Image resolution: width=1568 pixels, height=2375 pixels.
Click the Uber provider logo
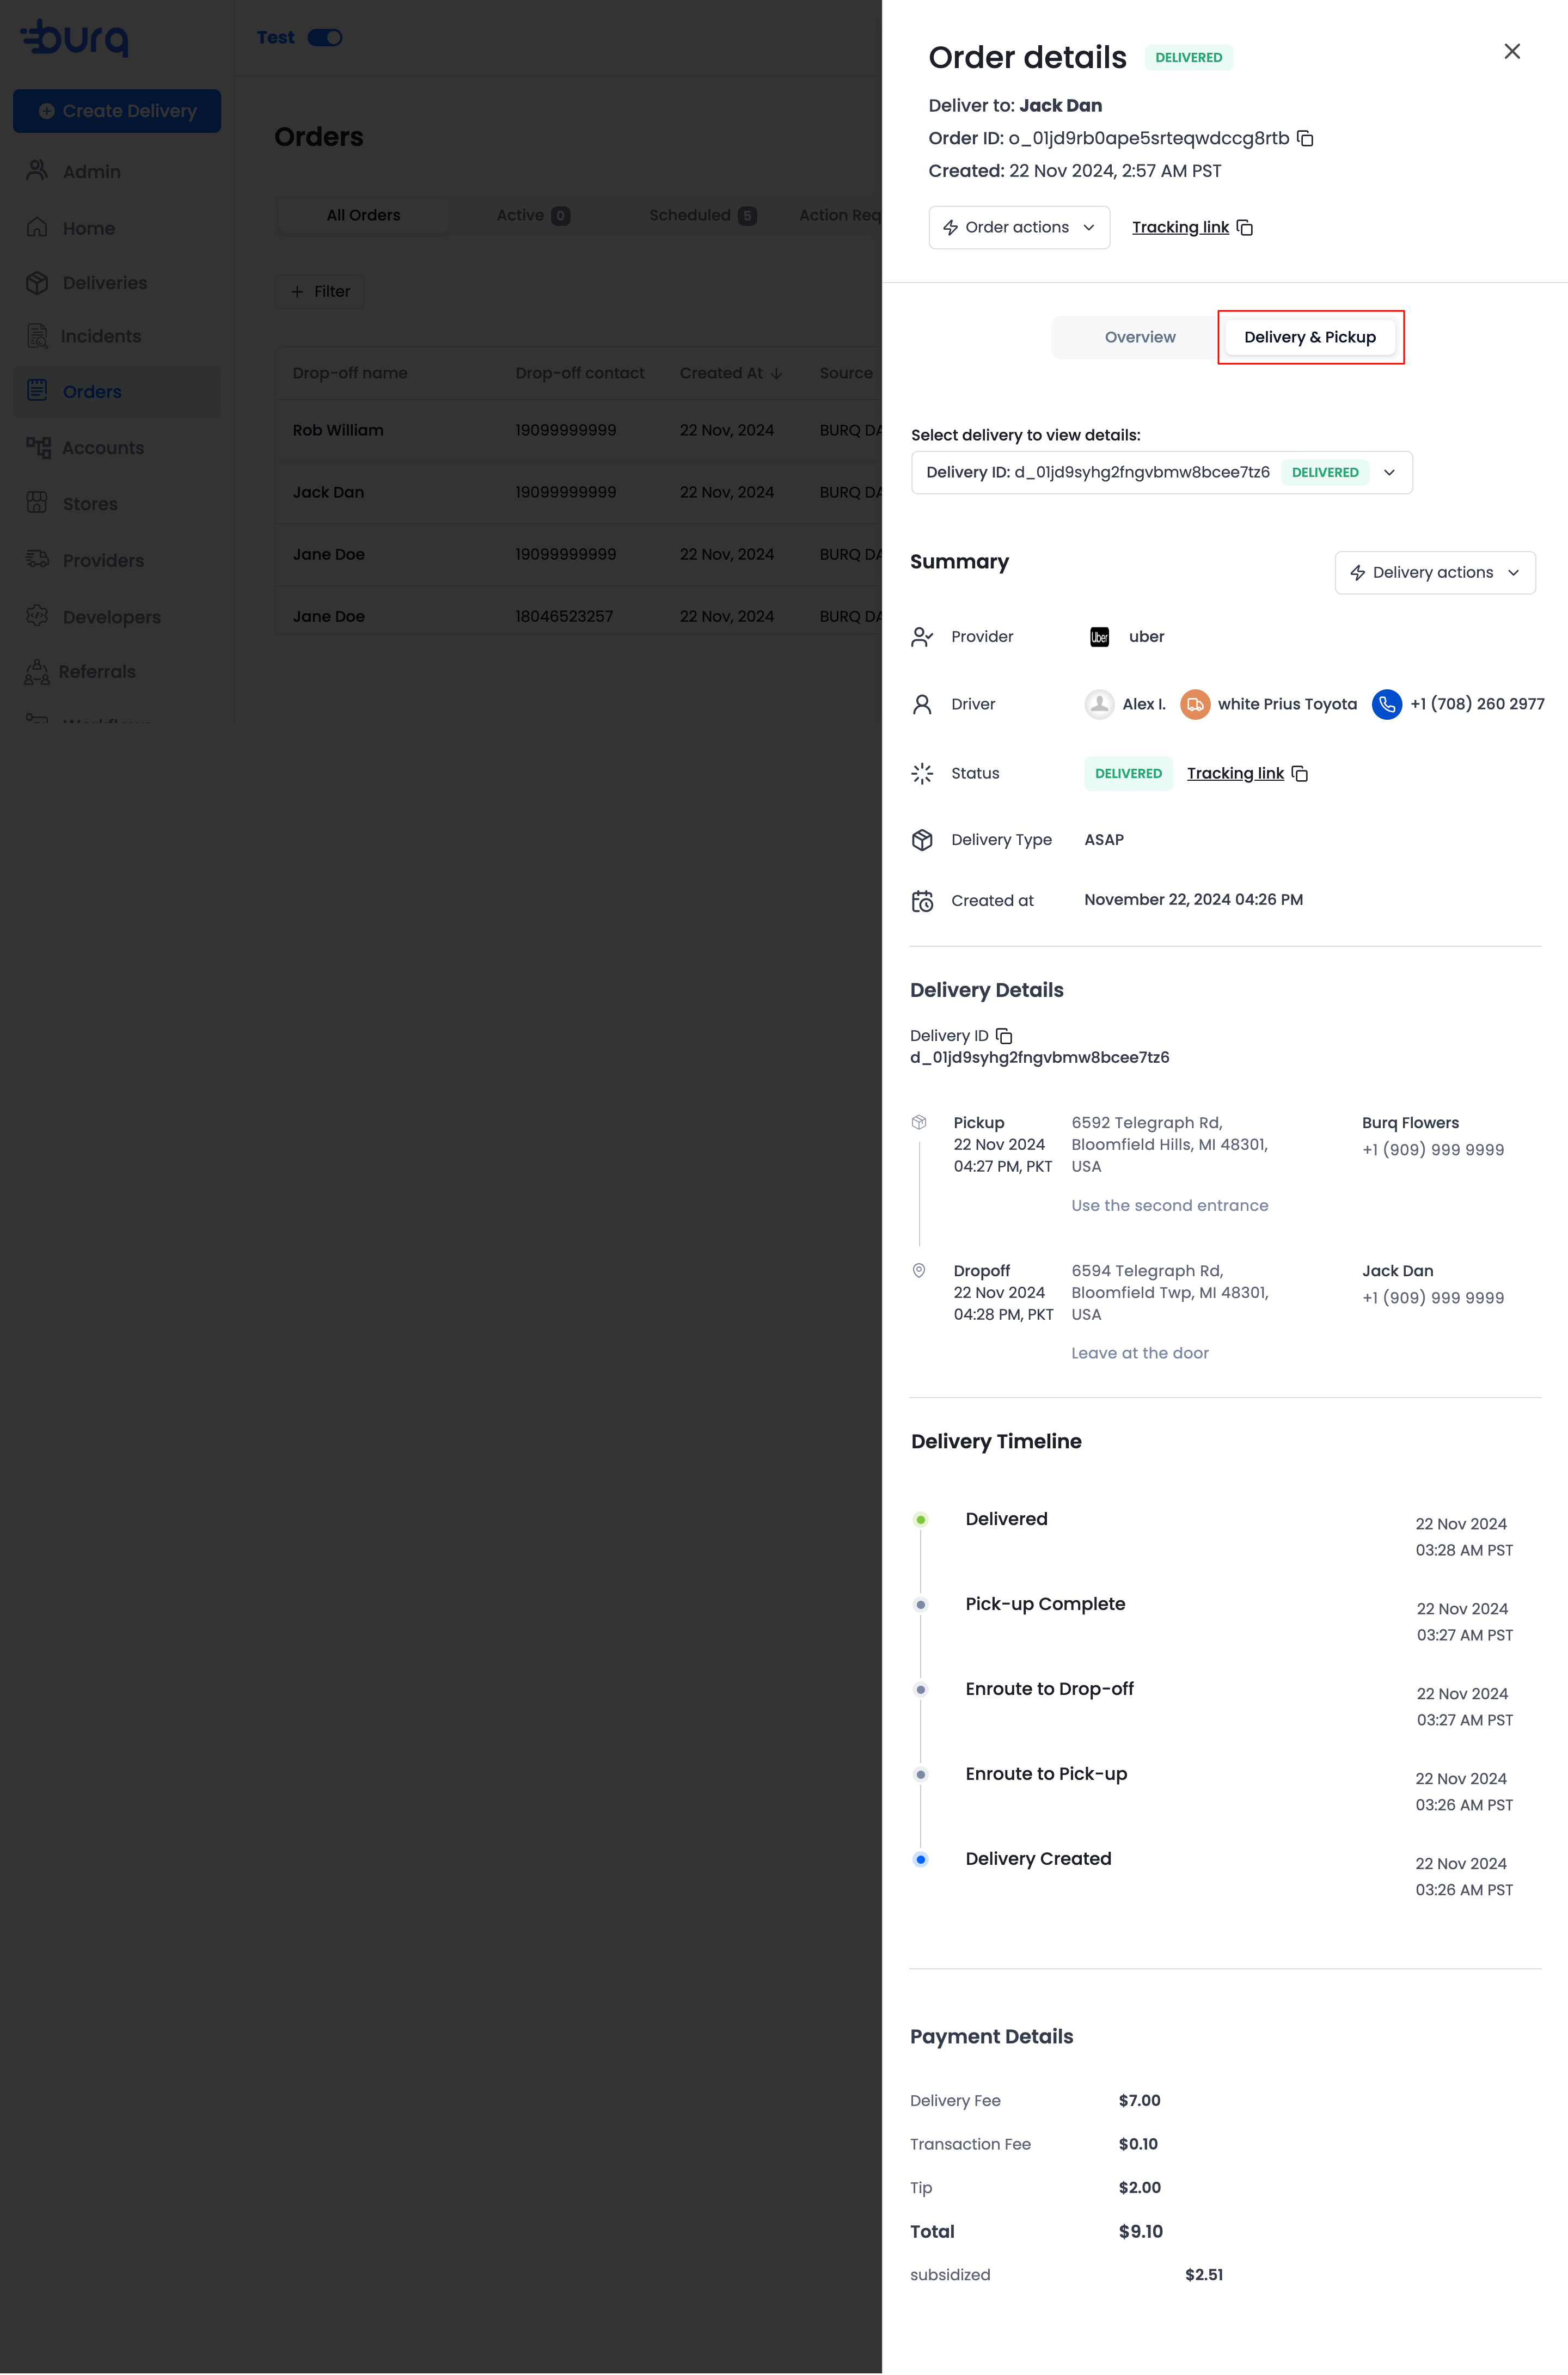pyautogui.click(x=1099, y=637)
